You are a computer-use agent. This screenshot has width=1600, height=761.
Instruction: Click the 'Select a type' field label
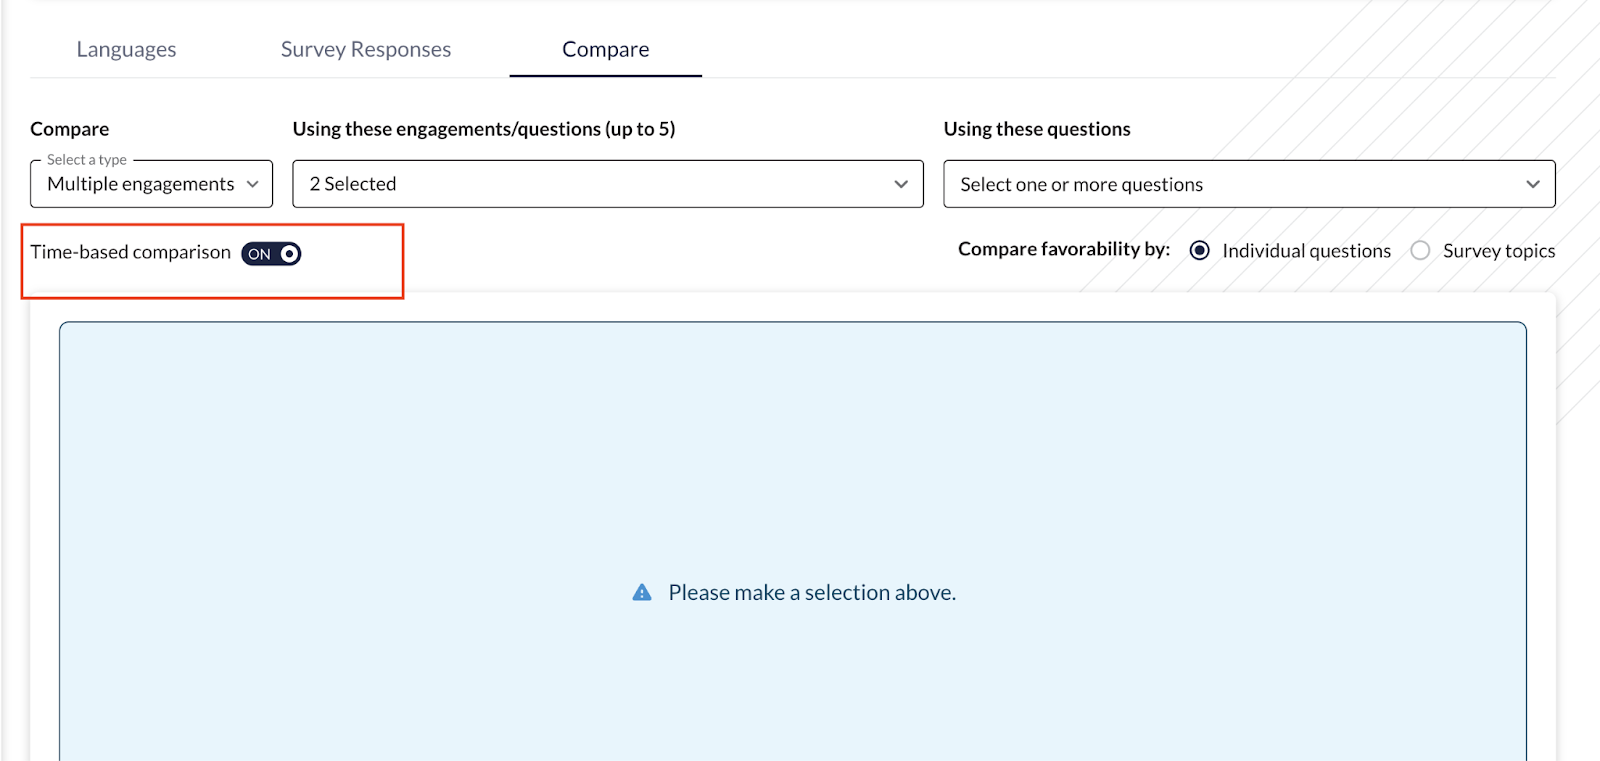click(87, 160)
